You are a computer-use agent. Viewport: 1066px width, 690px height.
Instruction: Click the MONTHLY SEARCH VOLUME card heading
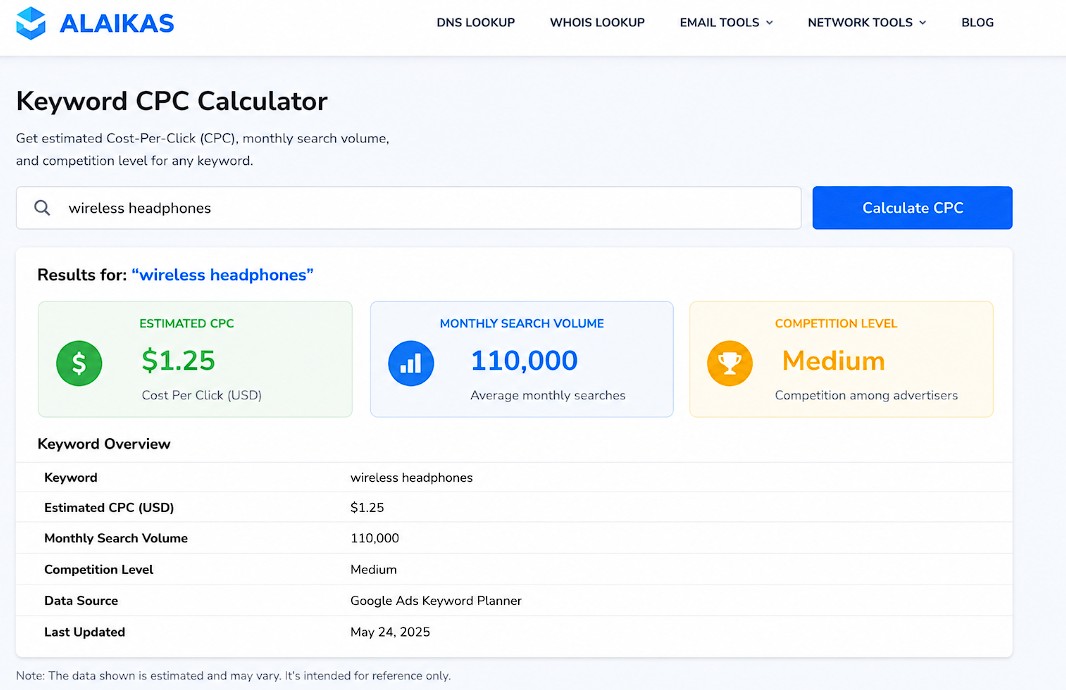tap(521, 324)
